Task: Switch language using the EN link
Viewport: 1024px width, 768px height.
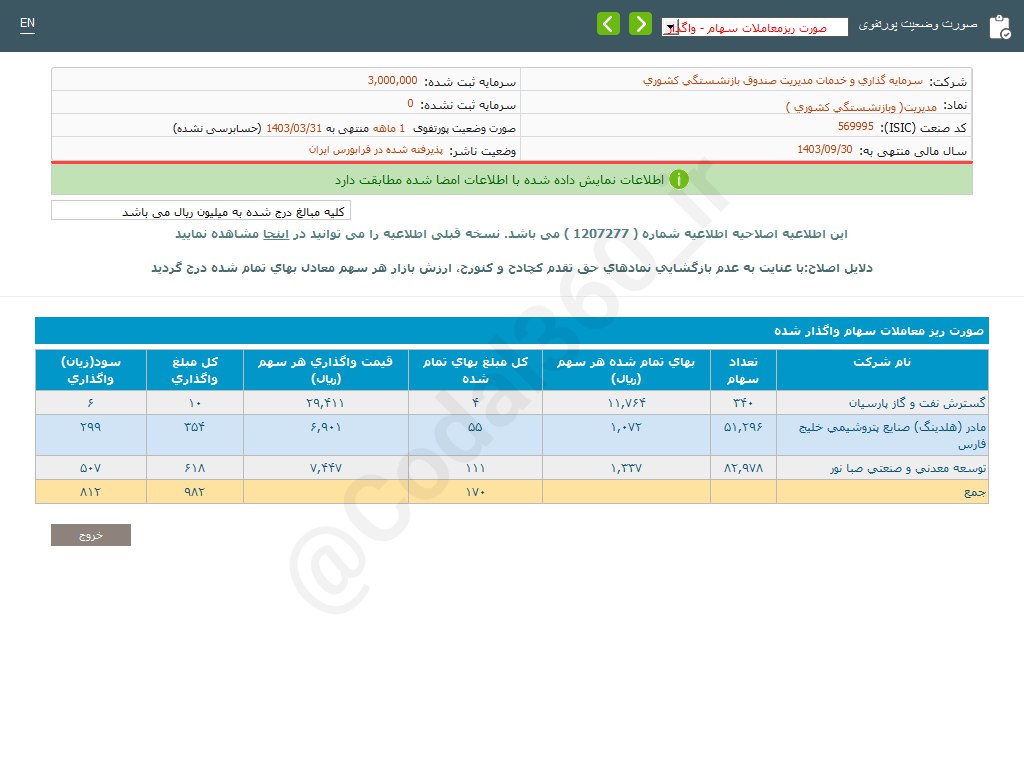Action: pyautogui.click(x=27, y=22)
